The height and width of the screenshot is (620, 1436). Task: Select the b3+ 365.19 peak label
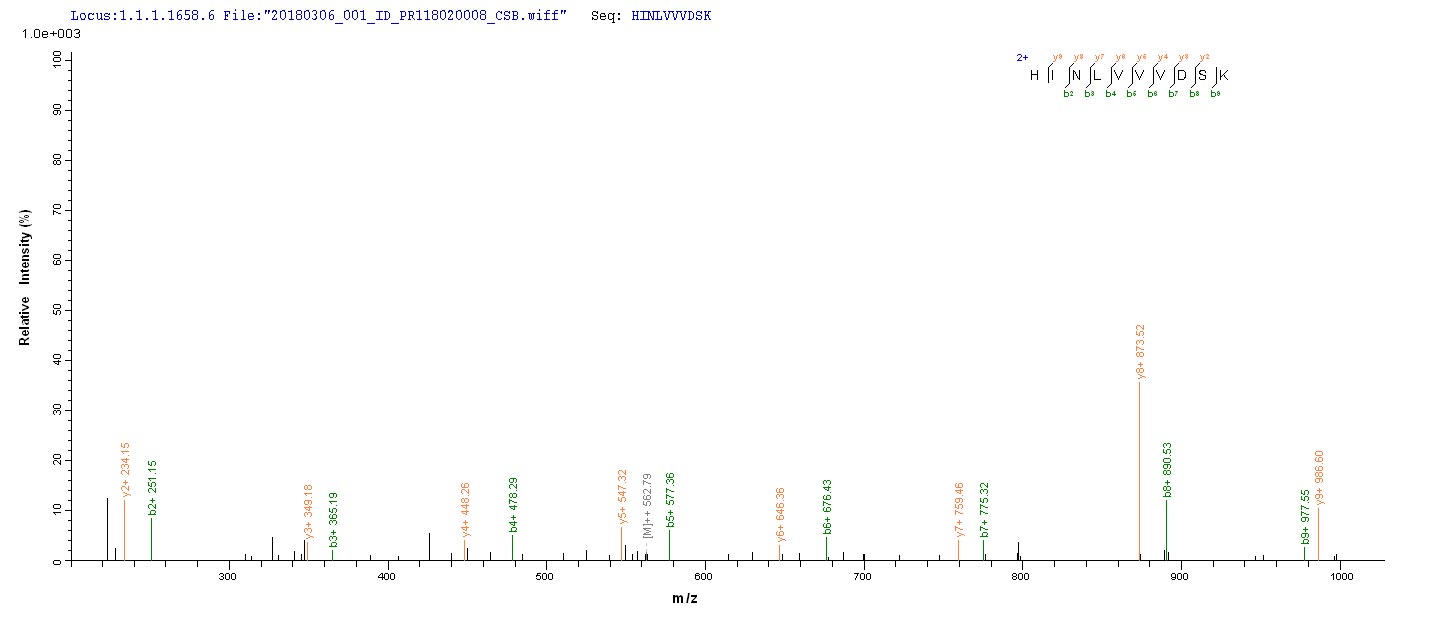tap(334, 520)
